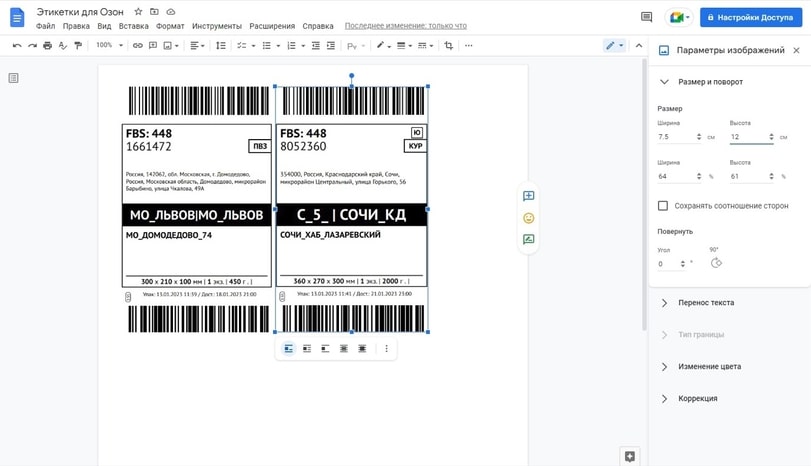The height and width of the screenshot is (466, 811).
Task: Select the in-line image wrap option
Action: 289,349
